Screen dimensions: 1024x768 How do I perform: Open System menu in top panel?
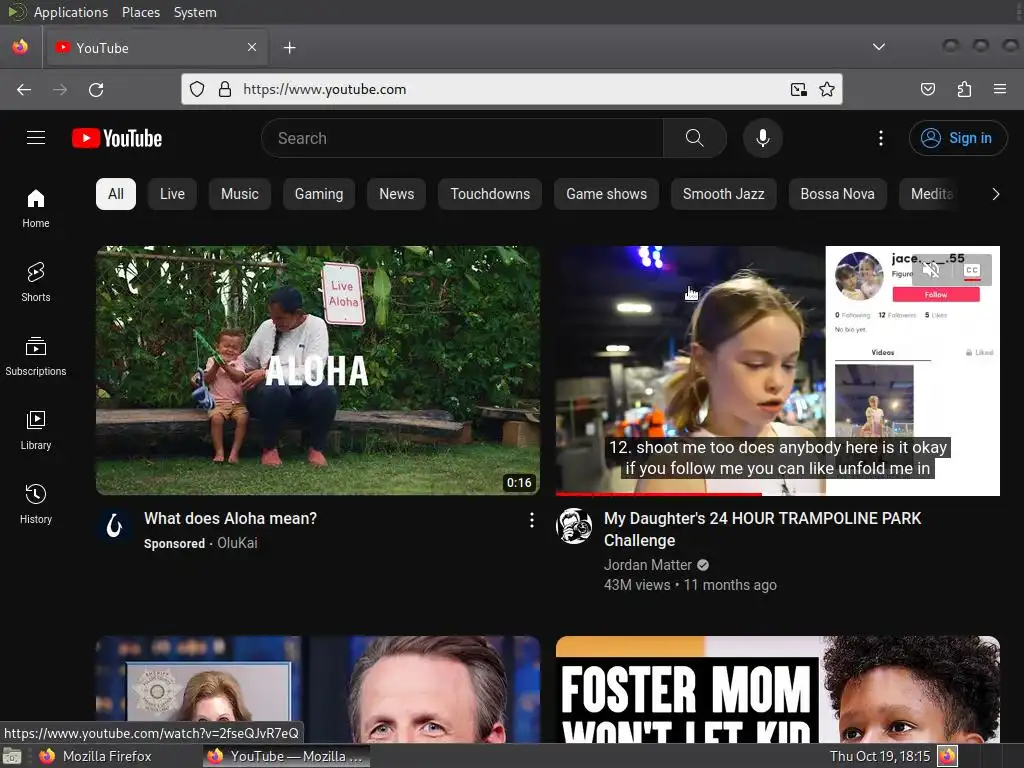click(x=195, y=12)
